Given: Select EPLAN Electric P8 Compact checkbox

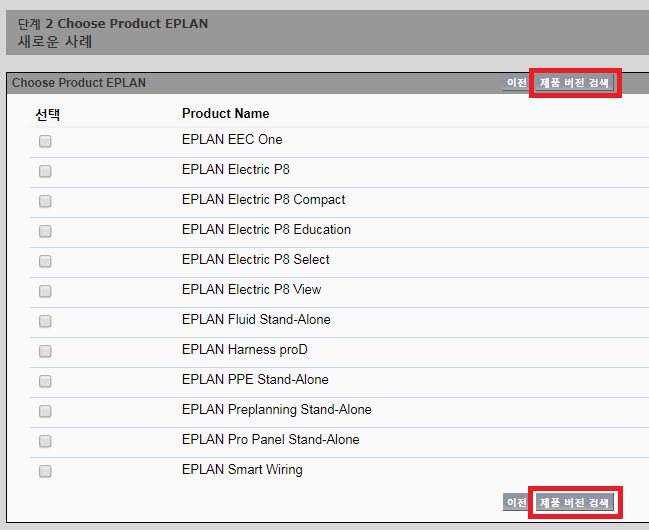Looking at the screenshot, I should coord(45,201).
